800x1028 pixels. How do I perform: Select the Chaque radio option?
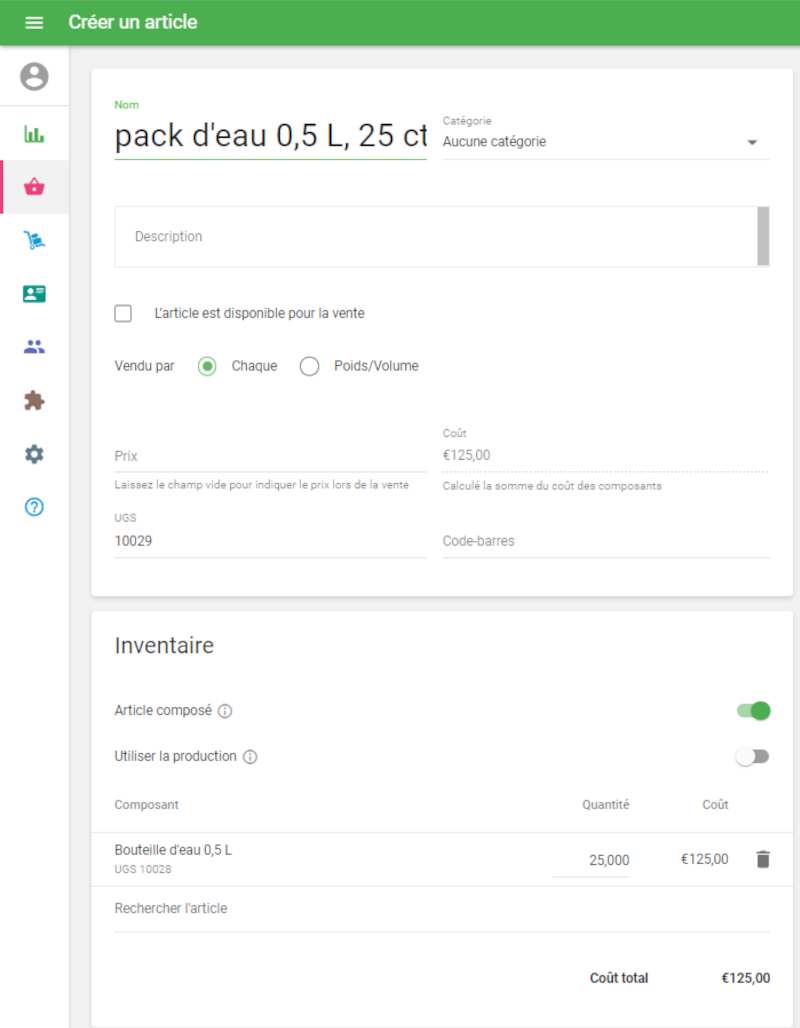[207, 367]
